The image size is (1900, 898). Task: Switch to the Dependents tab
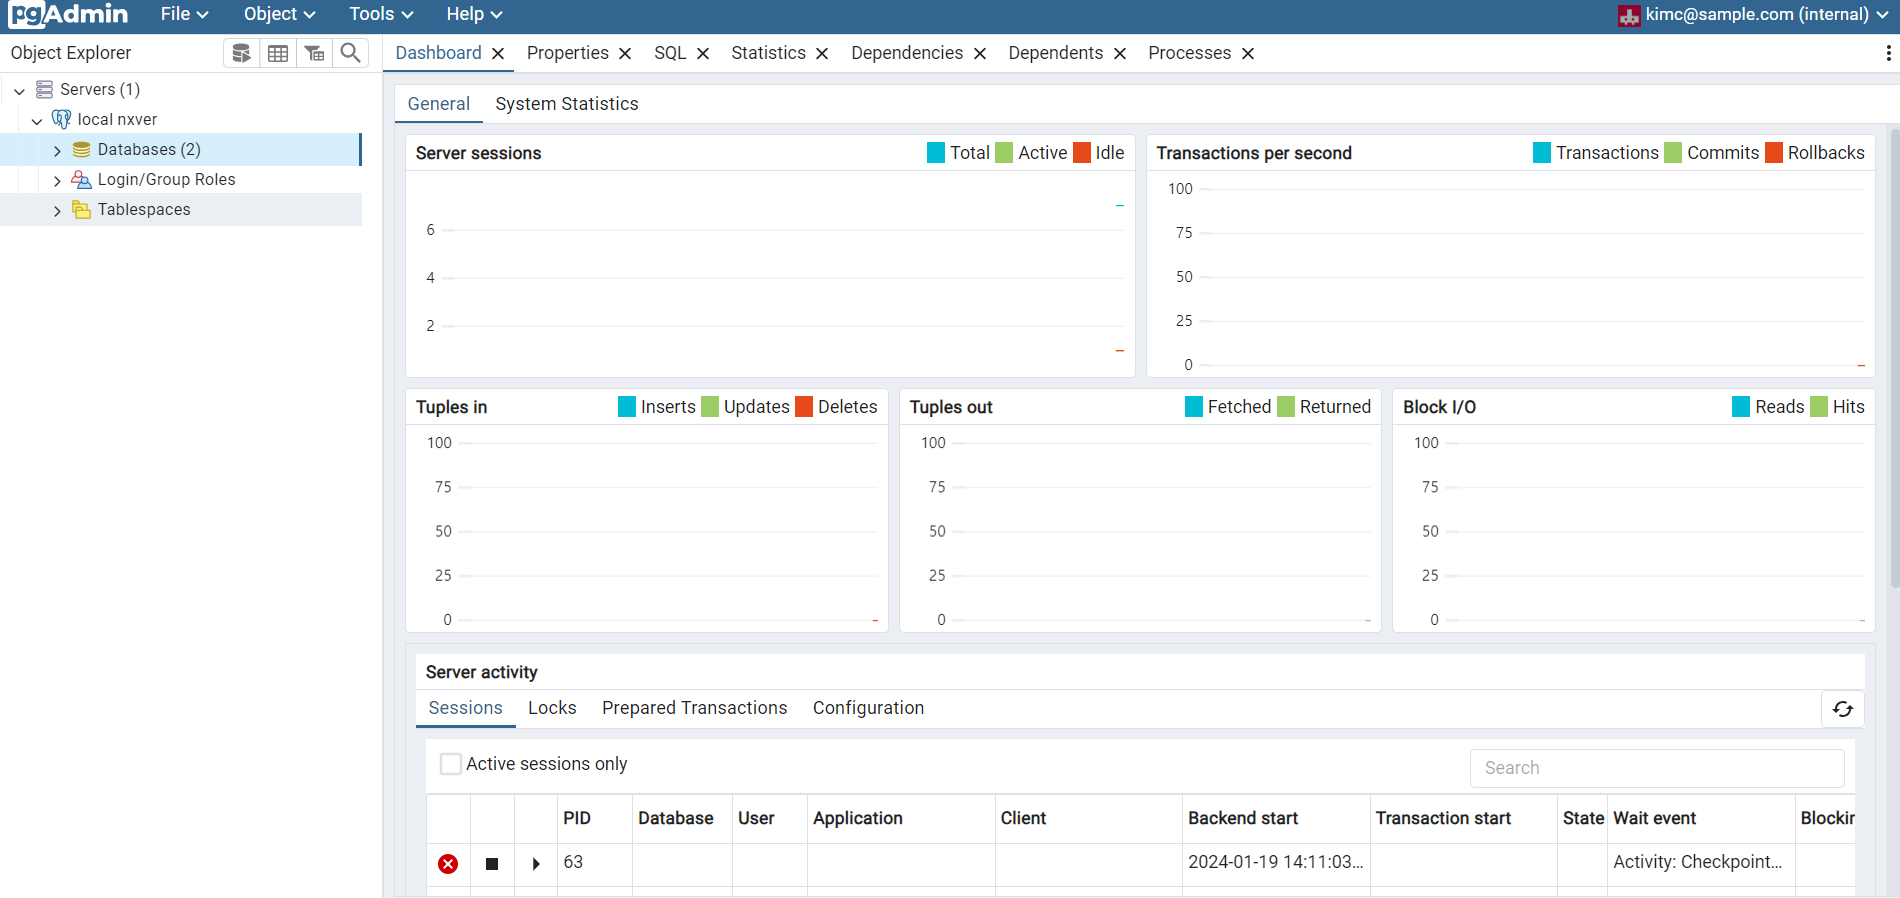pyautogui.click(x=1055, y=53)
